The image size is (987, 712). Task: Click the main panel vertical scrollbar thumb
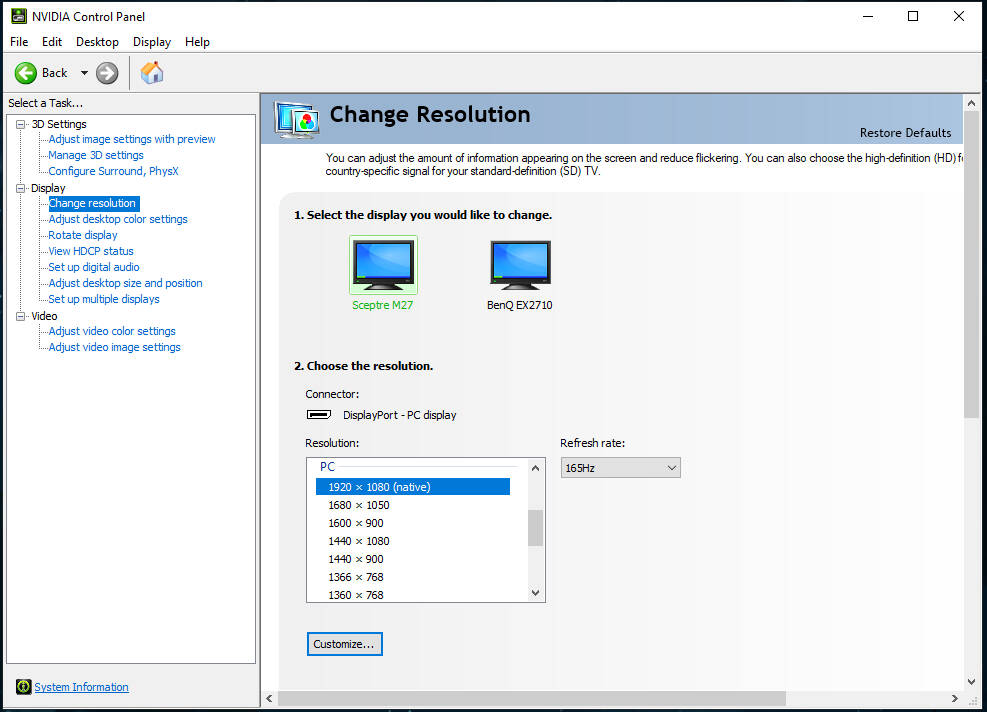(971, 265)
